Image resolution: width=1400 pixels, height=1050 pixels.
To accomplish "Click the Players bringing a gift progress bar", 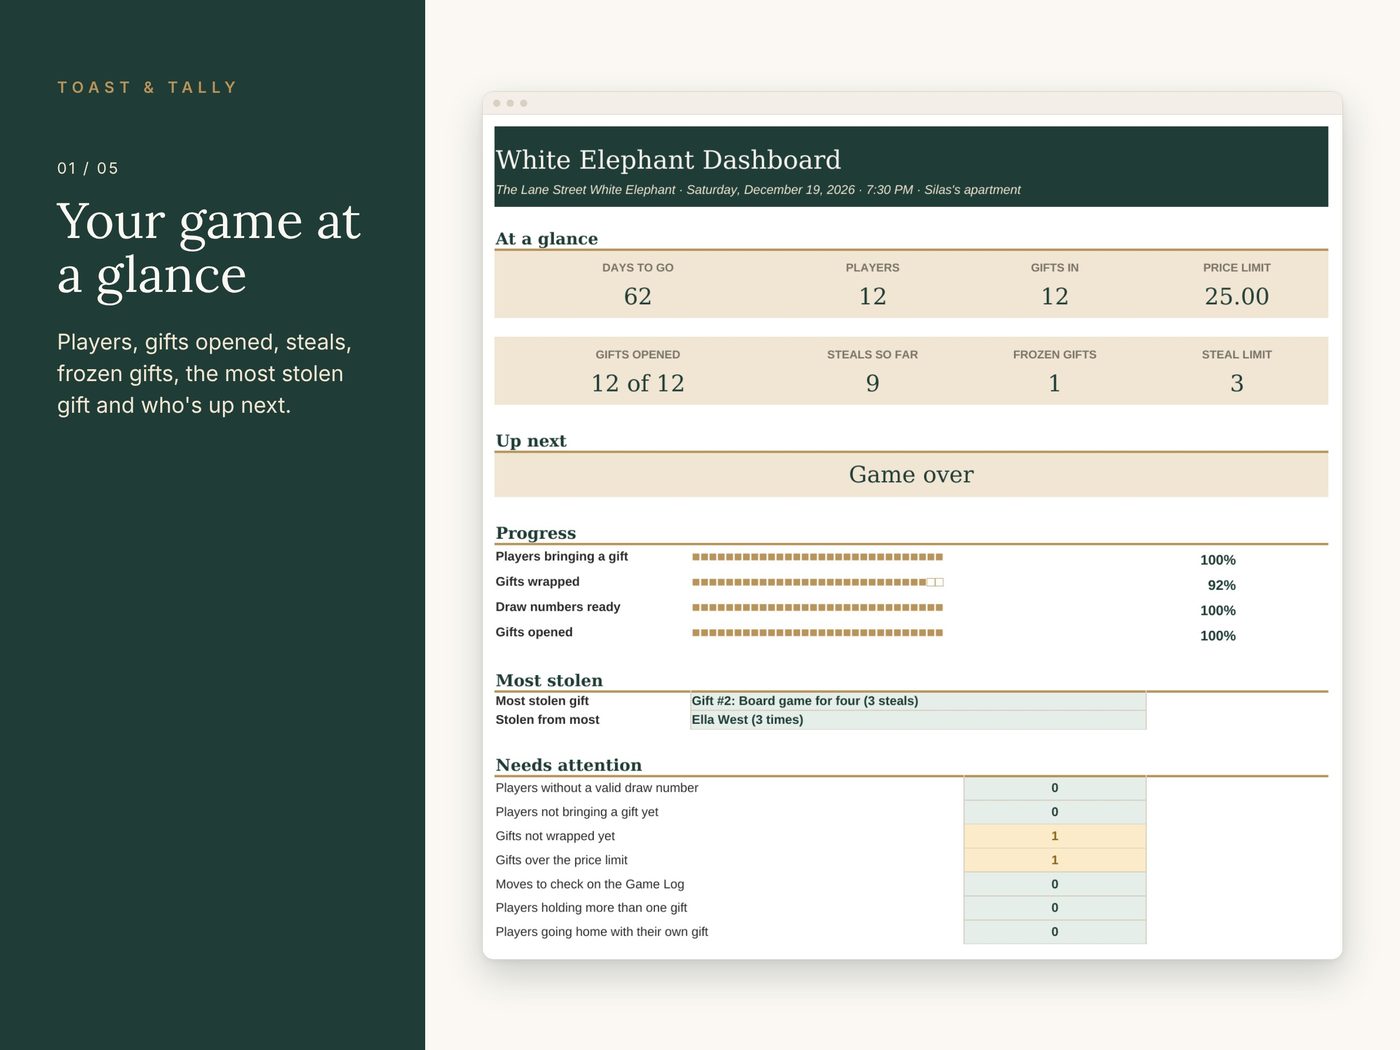I will (818, 557).
